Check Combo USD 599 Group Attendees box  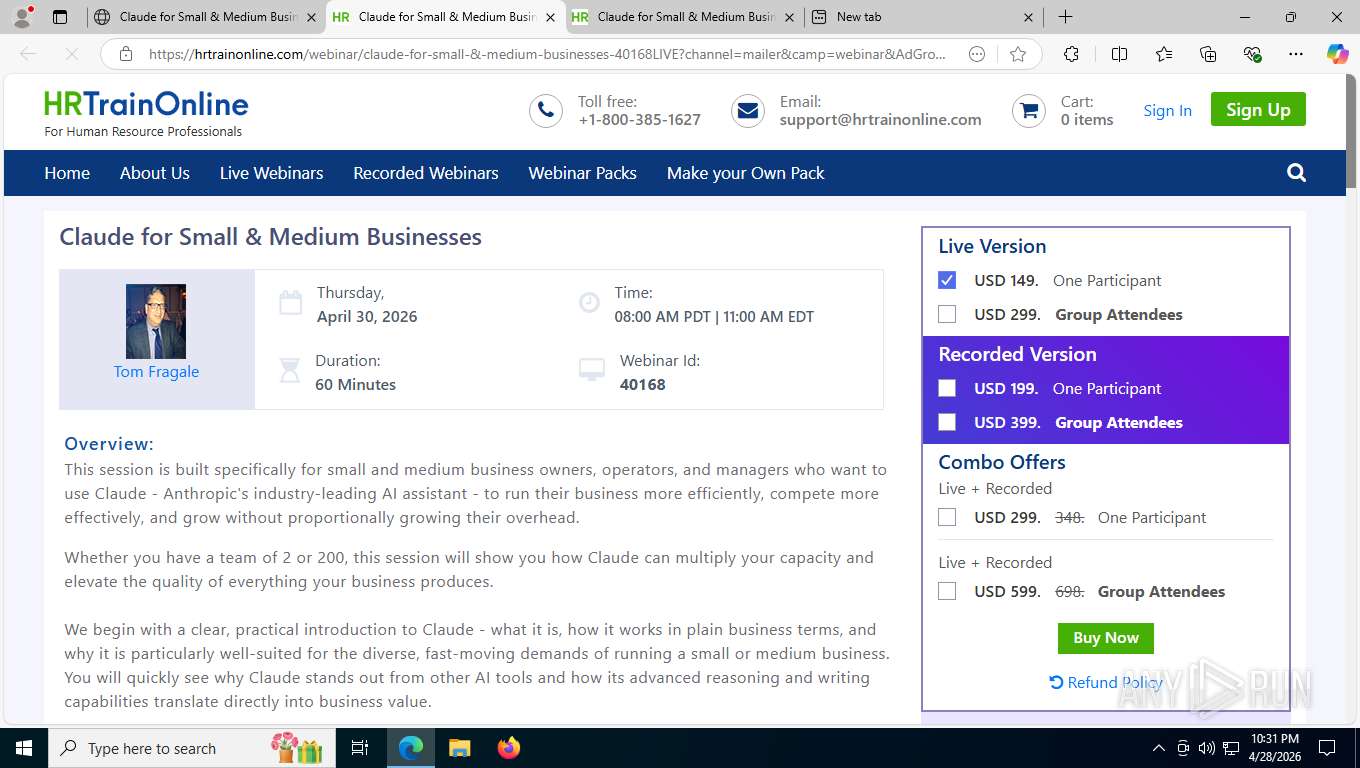tap(947, 591)
